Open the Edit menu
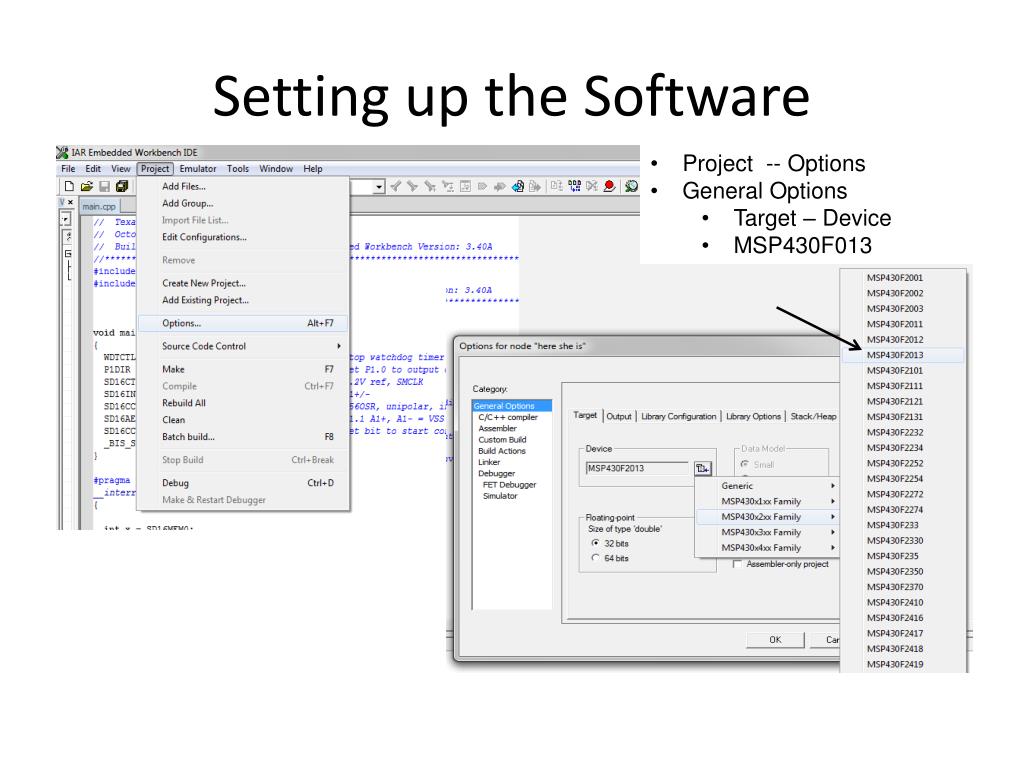 click(93, 168)
